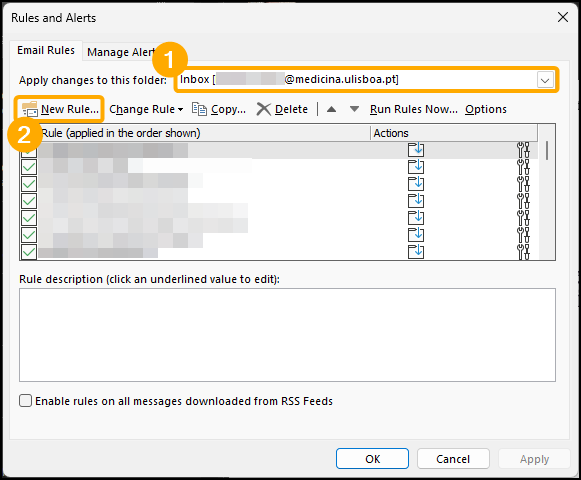Viewport: 581px width, 480px height.
Task: Click move-to-folder action icon in first rule row
Action: [x=416, y=150]
